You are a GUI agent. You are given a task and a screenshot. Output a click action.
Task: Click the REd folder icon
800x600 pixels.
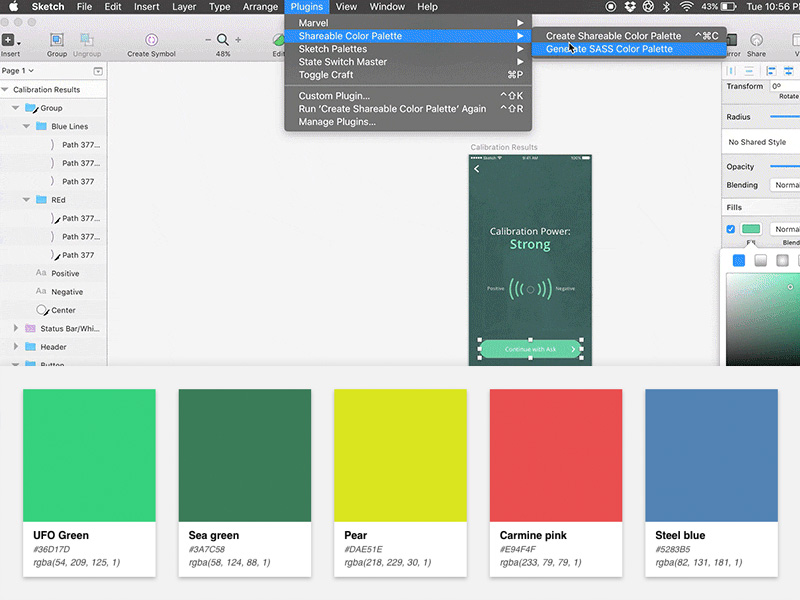click(x=41, y=199)
